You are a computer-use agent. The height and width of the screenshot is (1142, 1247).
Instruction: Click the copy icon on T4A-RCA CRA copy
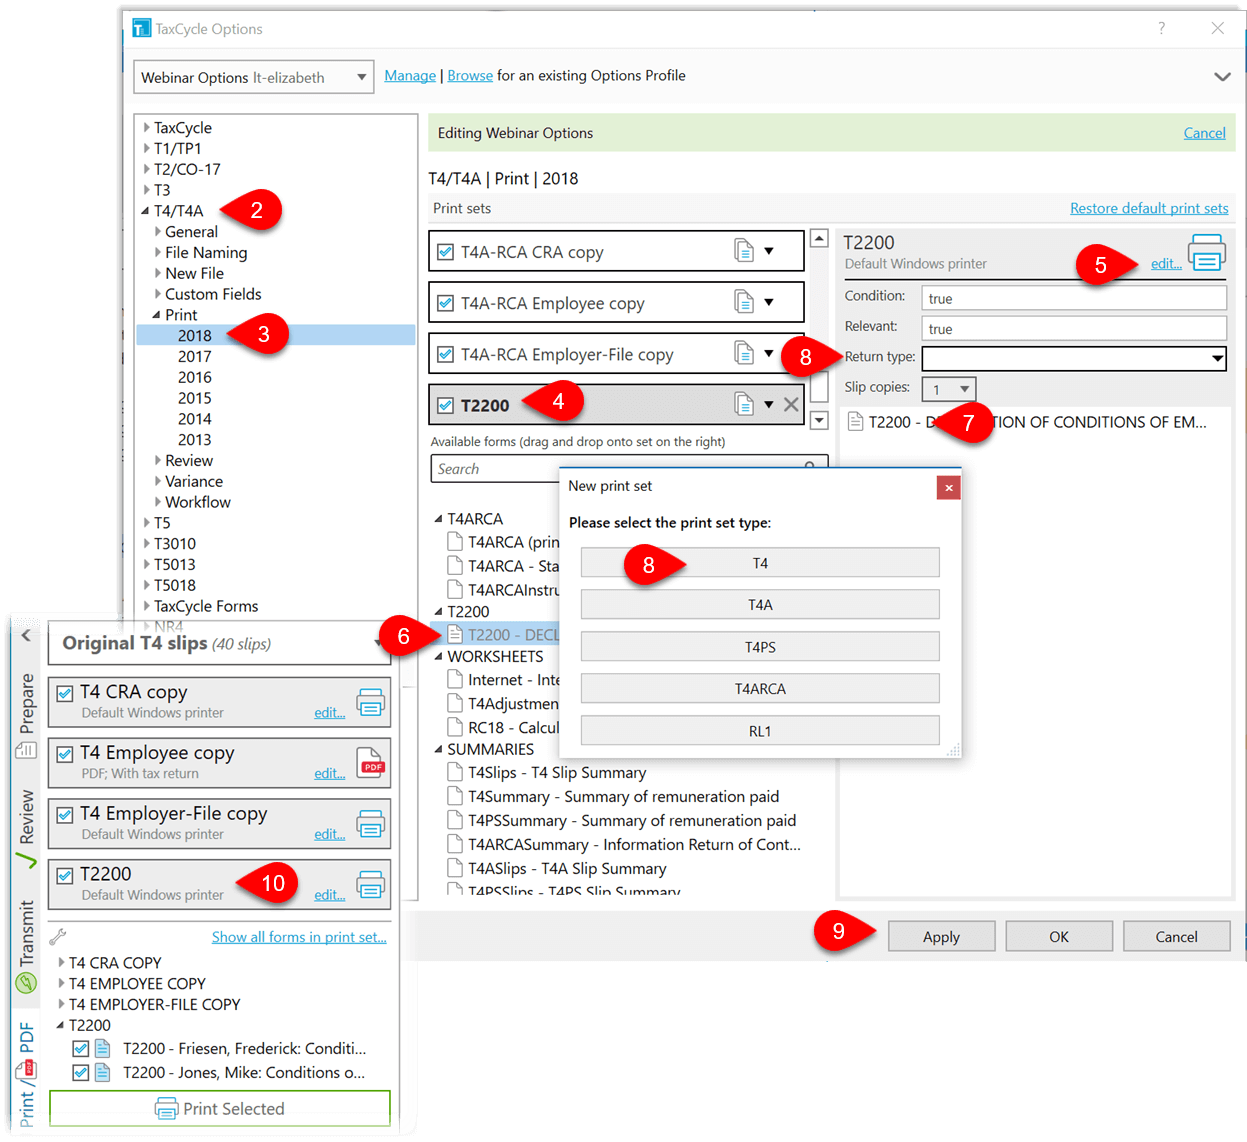tap(744, 251)
